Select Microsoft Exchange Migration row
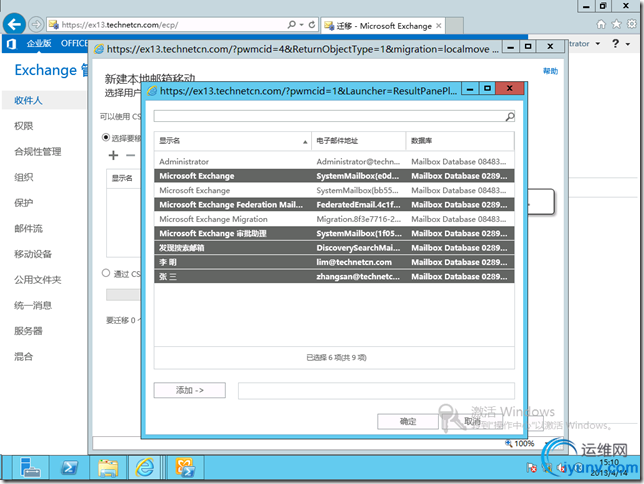 [x=334, y=219]
